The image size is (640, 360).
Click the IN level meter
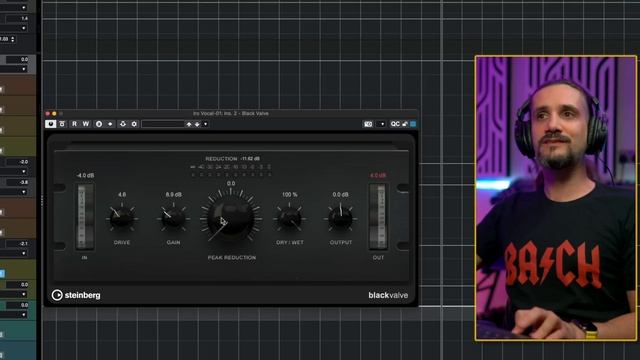(85, 217)
